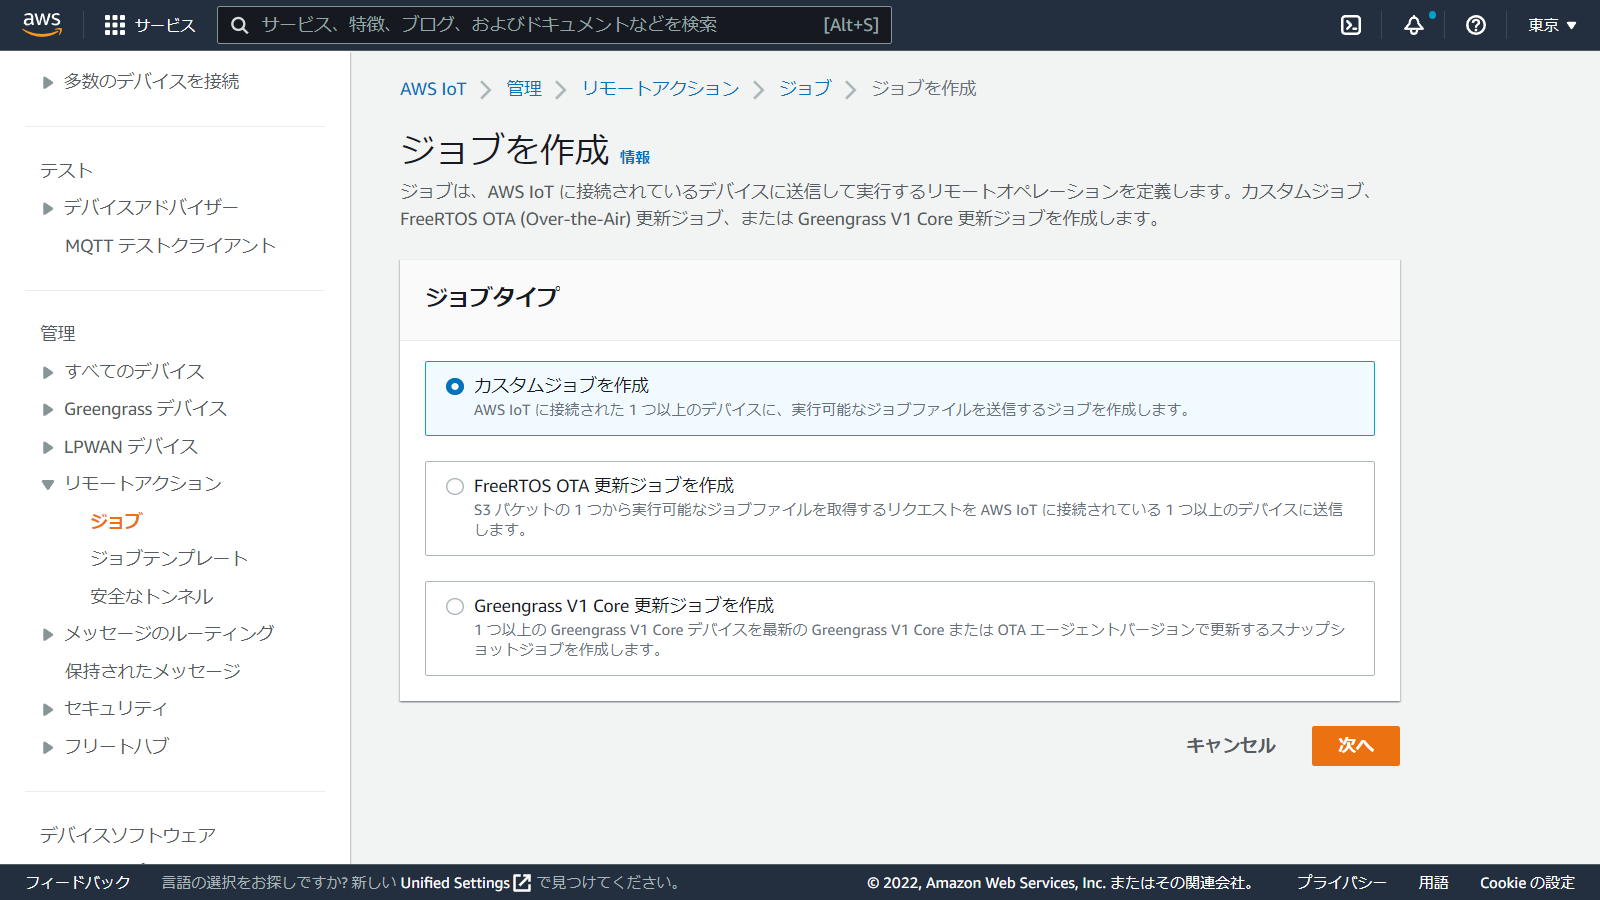Viewport: 1600px width, 900px height.
Task: Choose Greengrass V1 Core 更新ジョブ radio button
Action: (455, 606)
